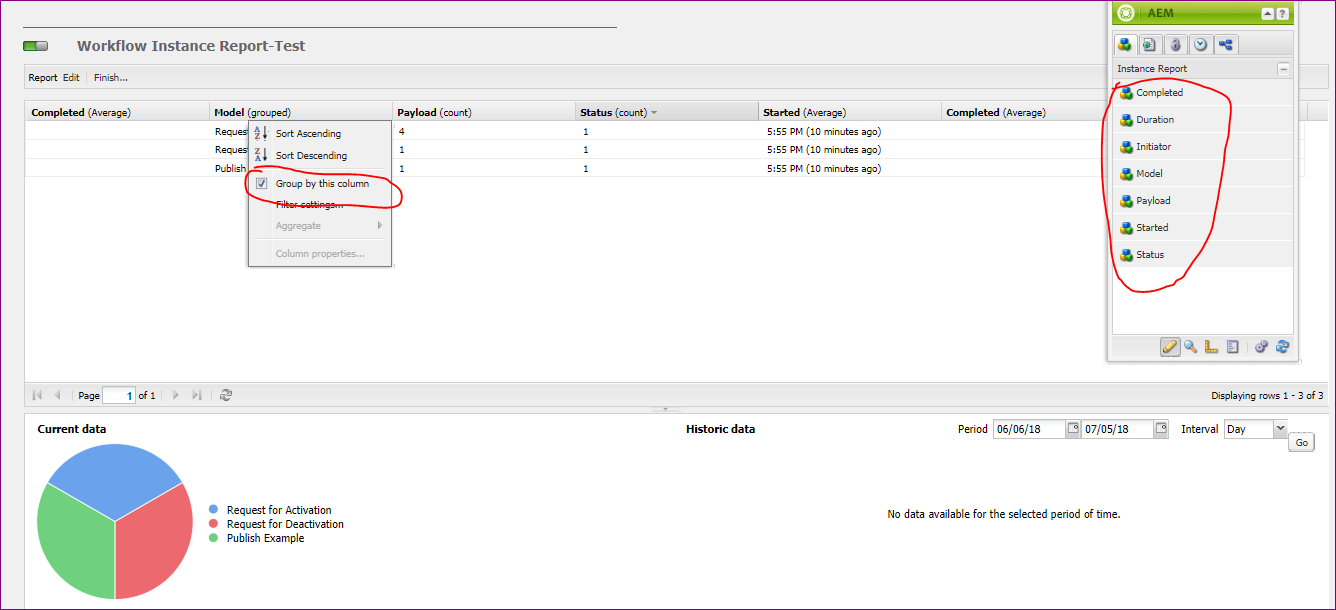Click the clock Versioning tab icon in Sidekick
Viewport: 1336px width, 610px height.
click(x=1199, y=44)
